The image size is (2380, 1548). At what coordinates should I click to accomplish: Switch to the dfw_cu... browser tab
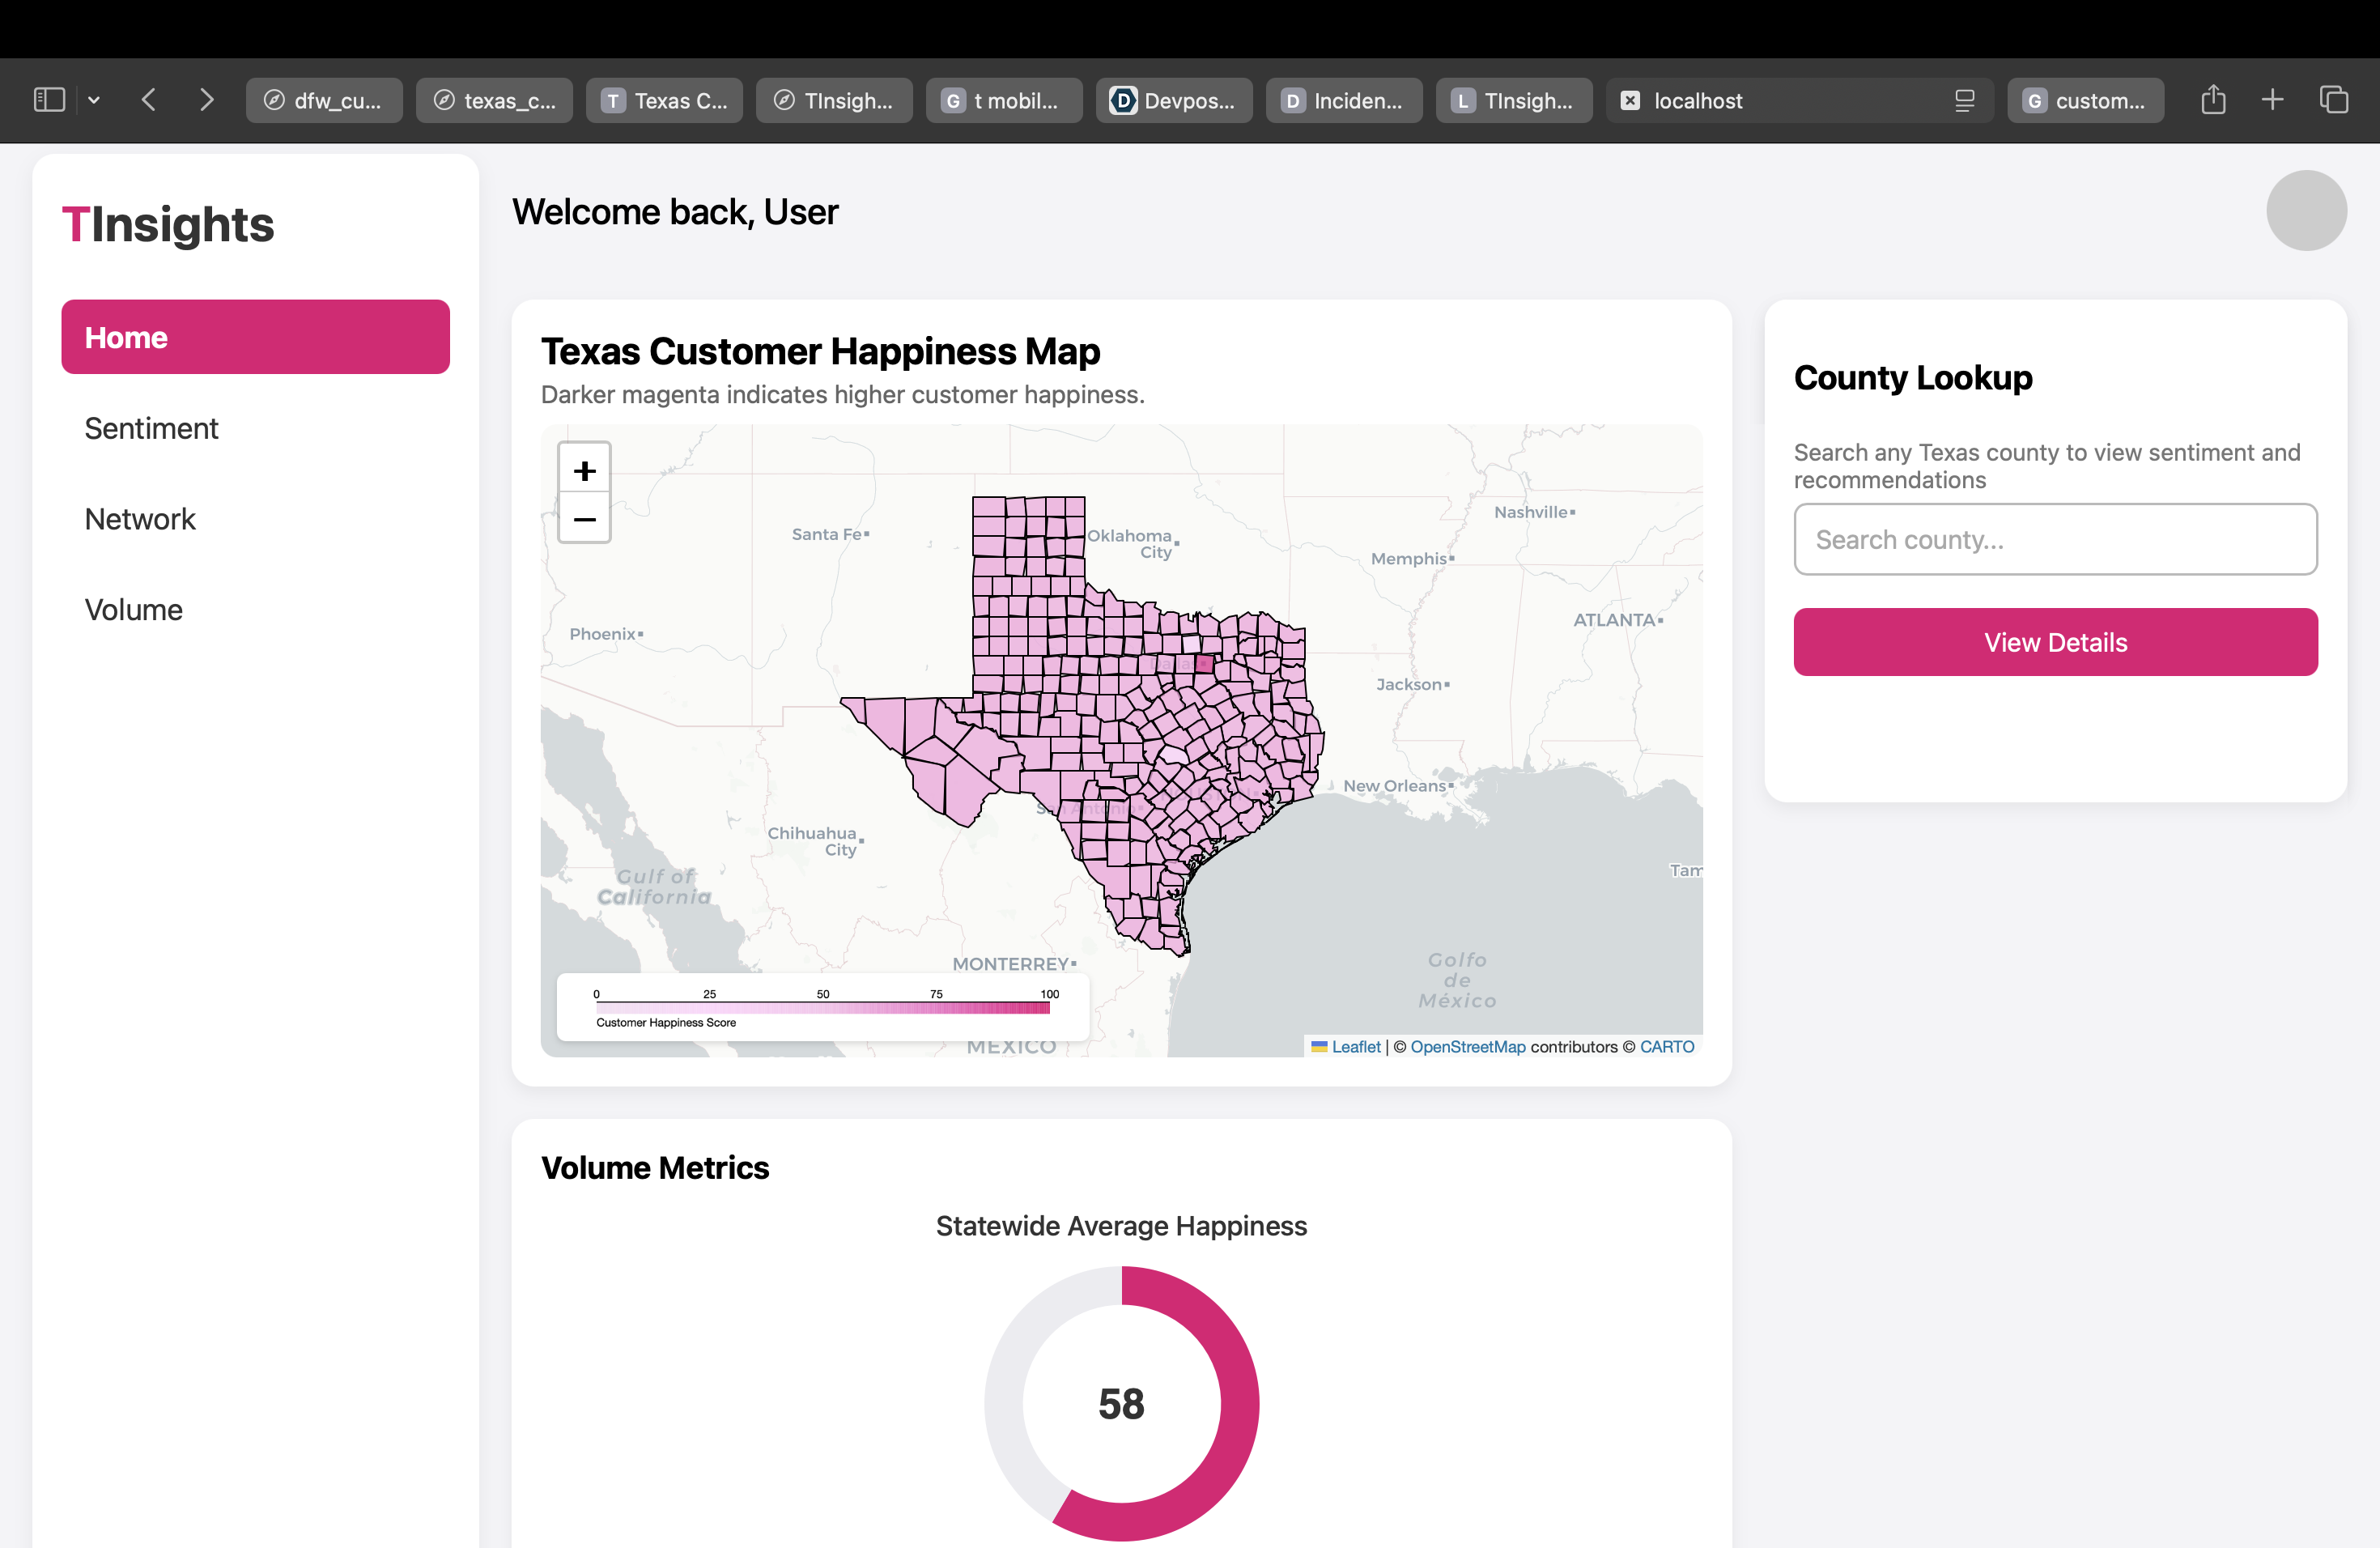pyautogui.click(x=324, y=100)
